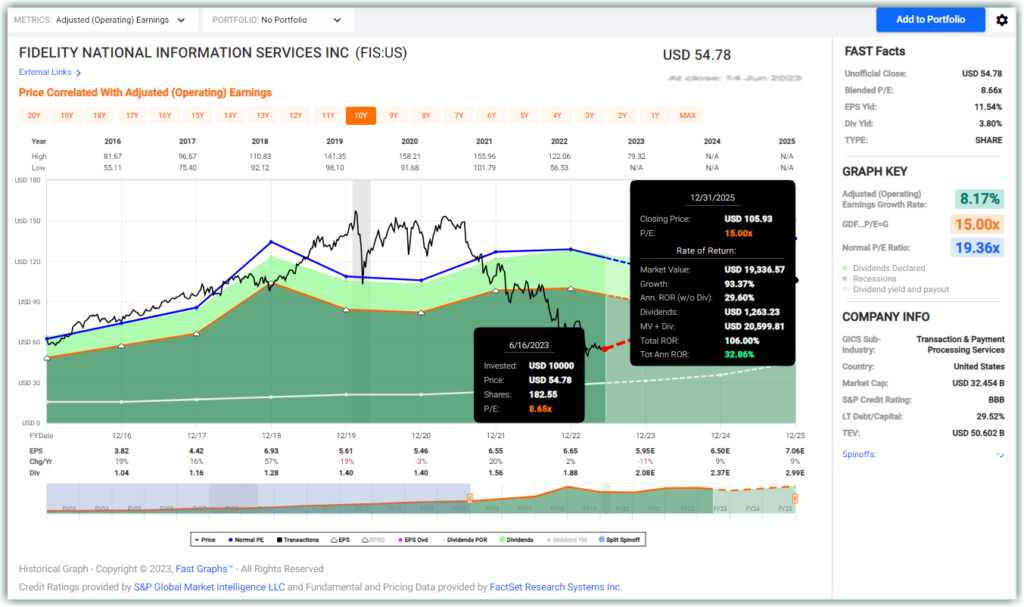Click the 2020 high value 158.21
This screenshot has height=607, width=1024.
pos(409,157)
